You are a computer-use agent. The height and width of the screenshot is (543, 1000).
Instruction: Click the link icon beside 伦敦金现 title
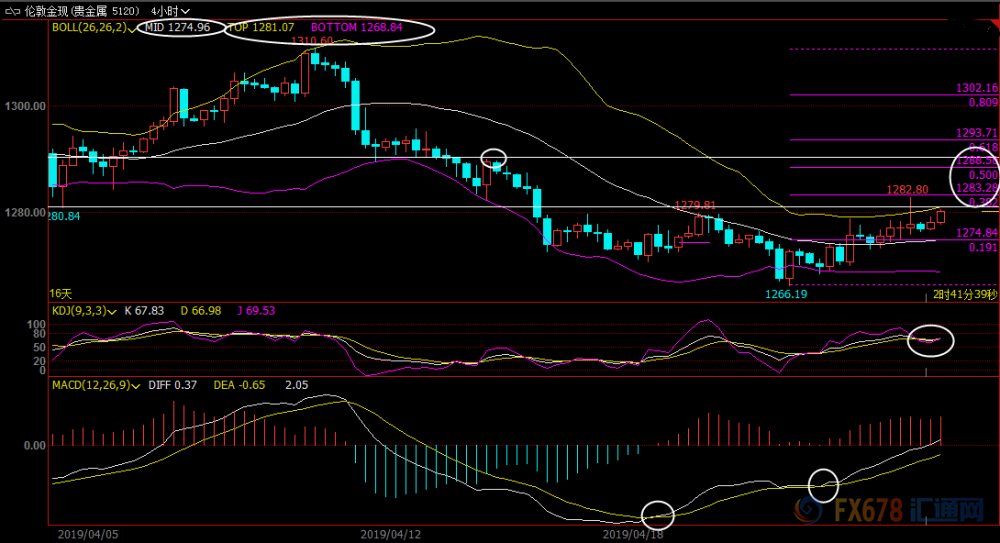(x=12, y=11)
